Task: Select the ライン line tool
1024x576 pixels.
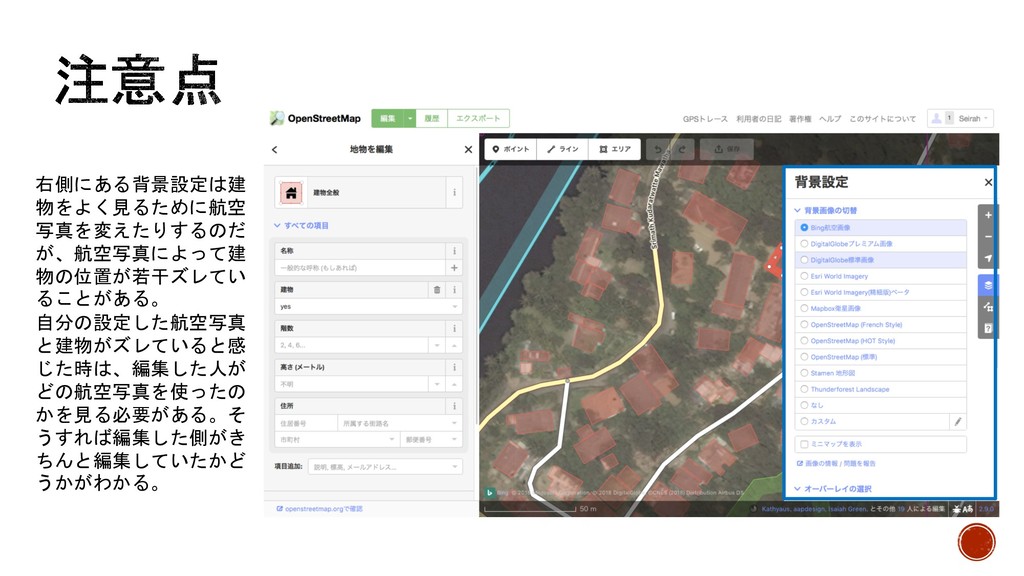Action: point(562,149)
